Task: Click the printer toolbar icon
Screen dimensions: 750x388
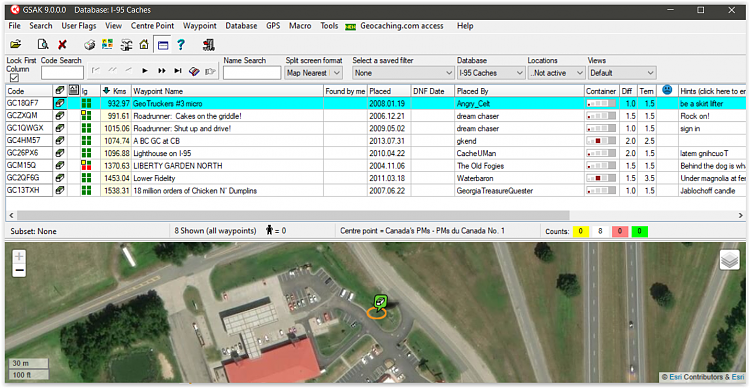Action: click(89, 45)
